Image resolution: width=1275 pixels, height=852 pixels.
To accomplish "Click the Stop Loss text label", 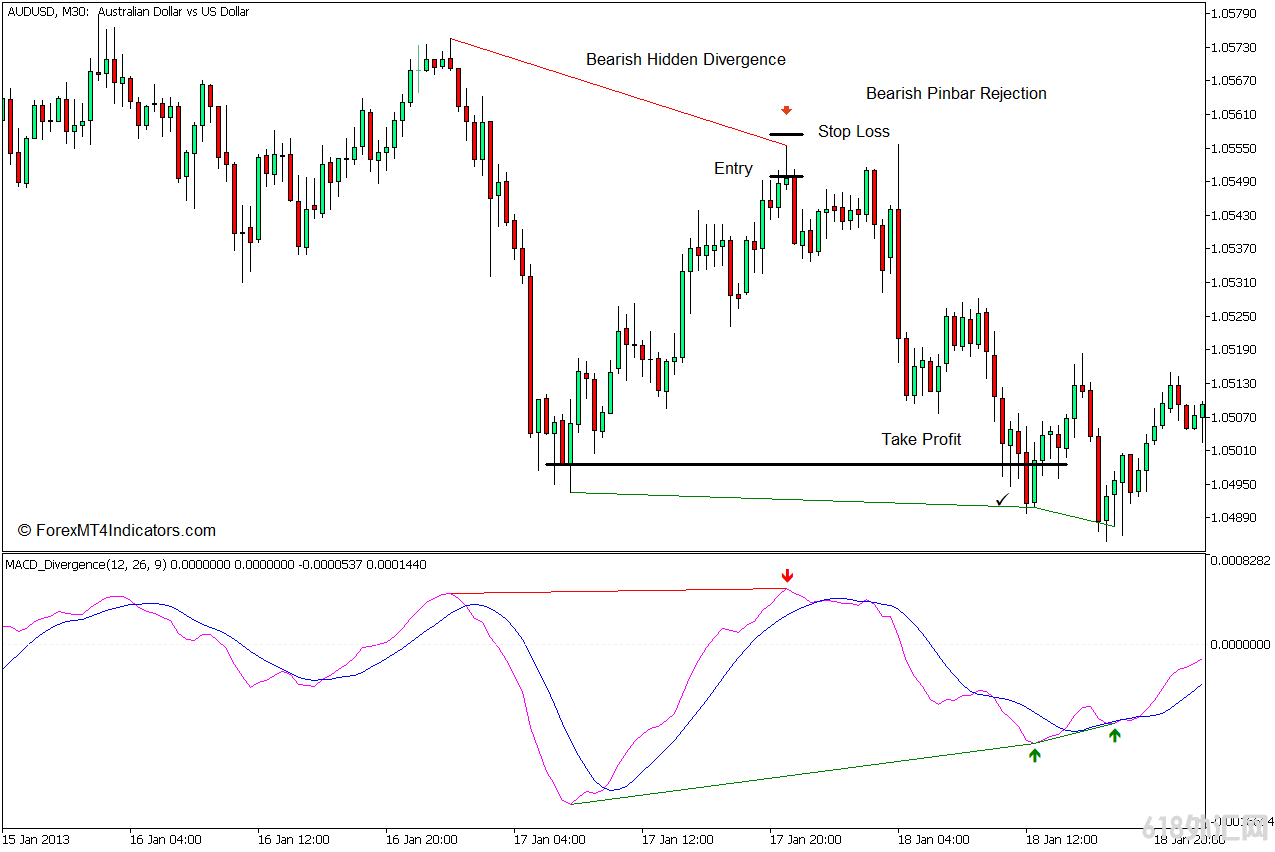I will (x=853, y=132).
